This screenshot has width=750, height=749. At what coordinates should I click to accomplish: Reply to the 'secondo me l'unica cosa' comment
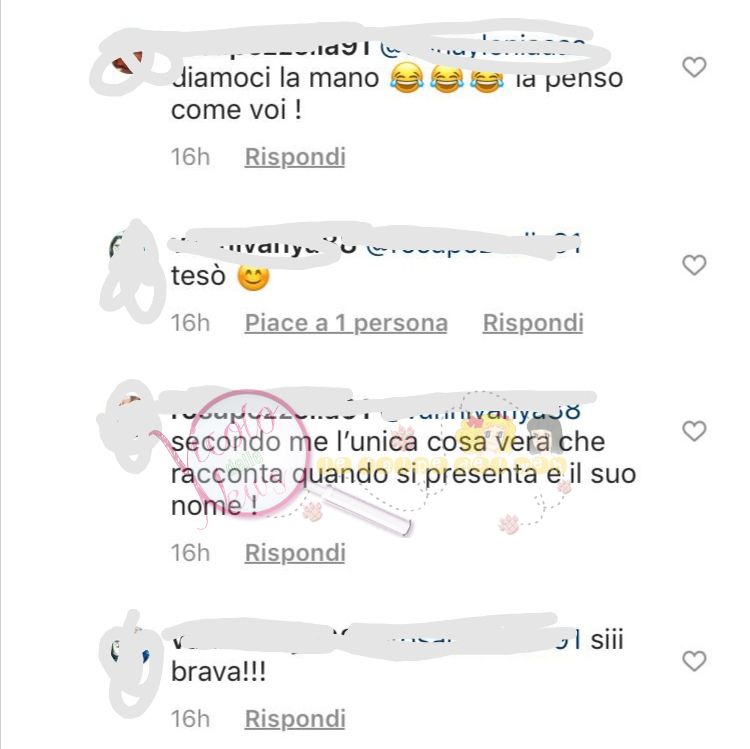295,553
